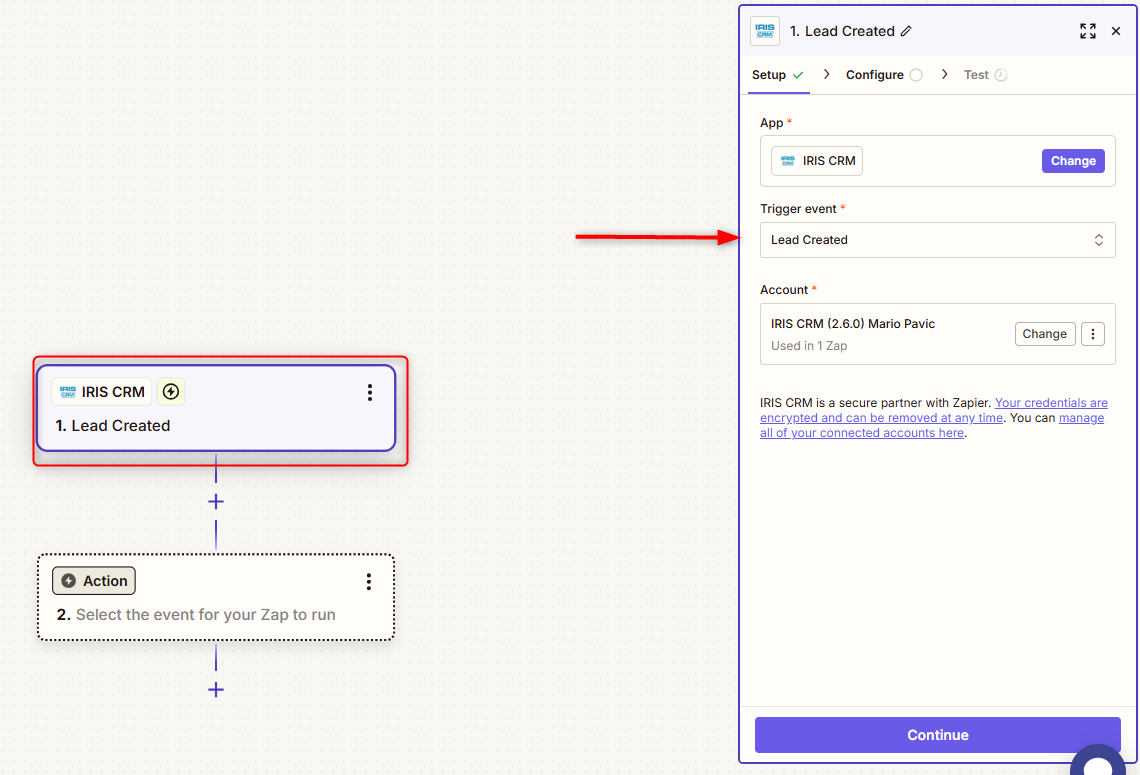
Task: Open the Trigger event dropdown
Action: coord(937,240)
